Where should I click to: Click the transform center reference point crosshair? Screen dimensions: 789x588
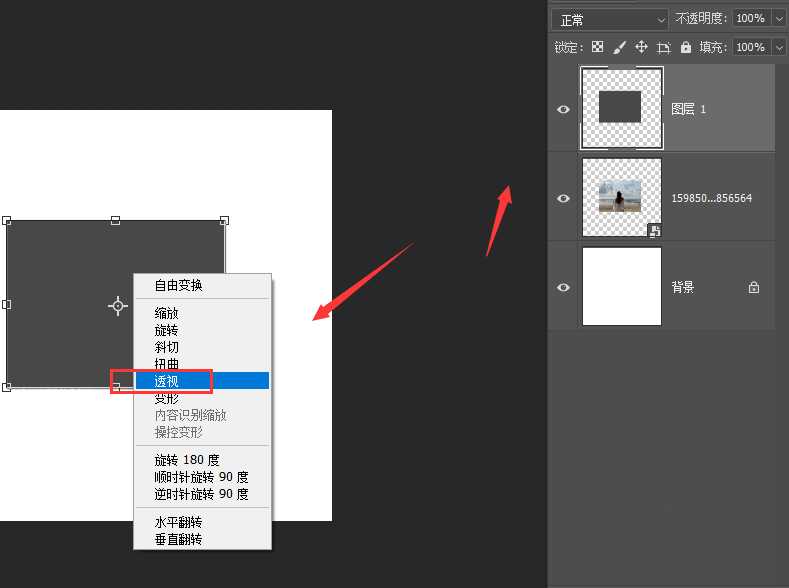pos(118,305)
